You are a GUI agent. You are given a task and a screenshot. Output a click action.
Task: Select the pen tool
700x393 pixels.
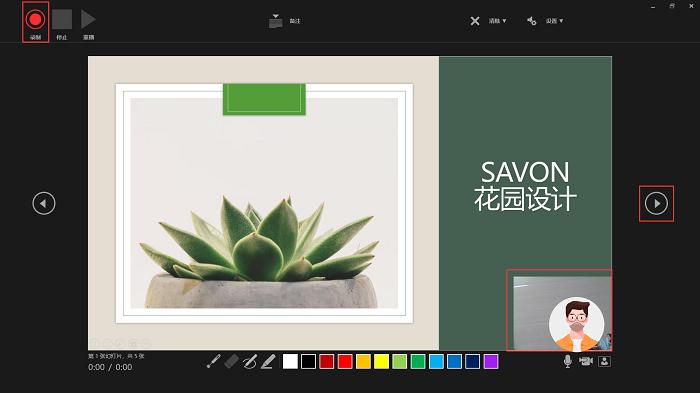250,361
